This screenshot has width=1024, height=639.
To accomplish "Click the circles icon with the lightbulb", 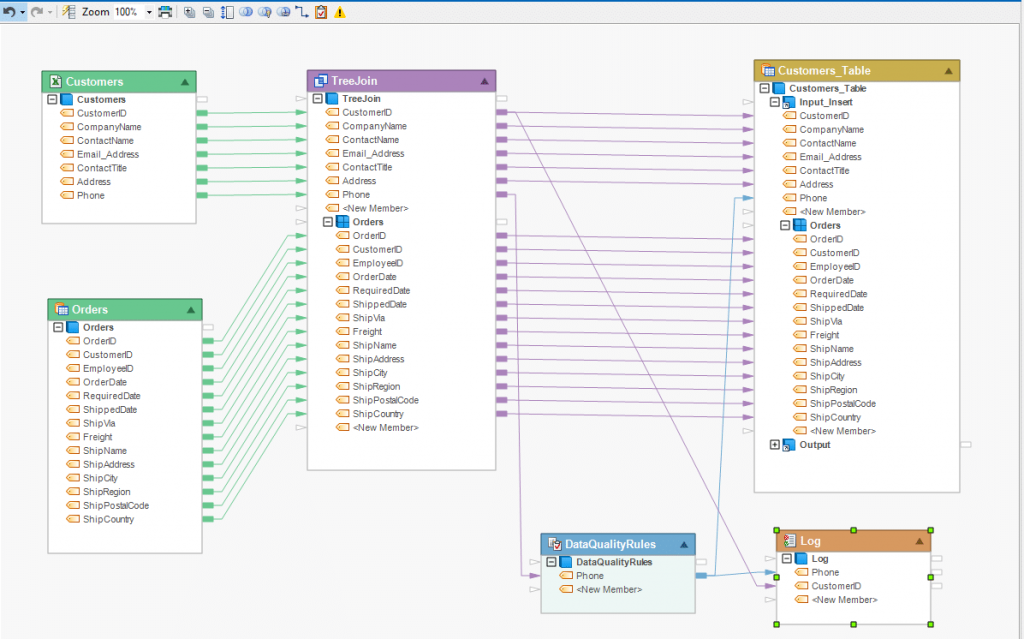I will (266, 12).
